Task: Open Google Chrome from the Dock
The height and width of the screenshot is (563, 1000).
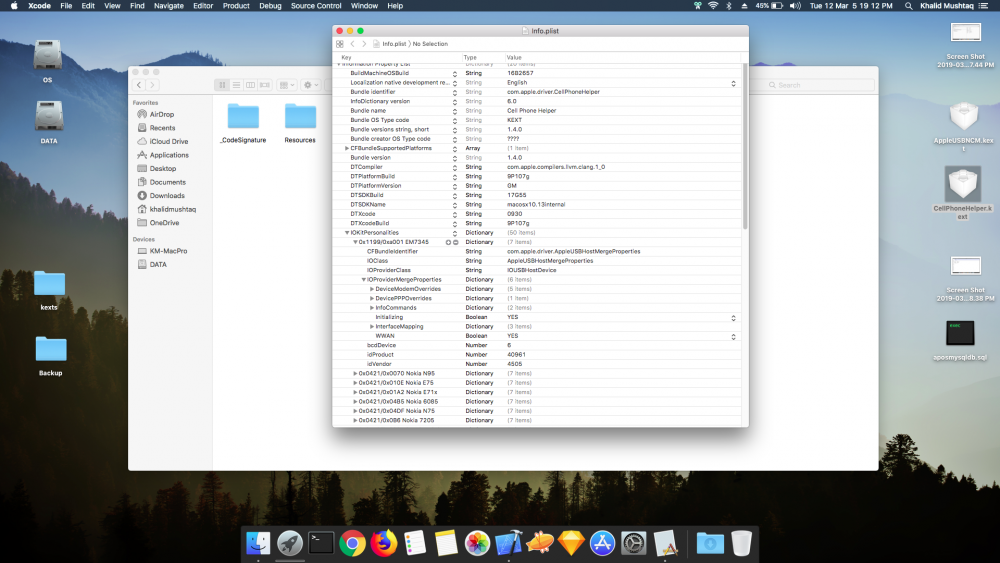Action: tap(352, 543)
